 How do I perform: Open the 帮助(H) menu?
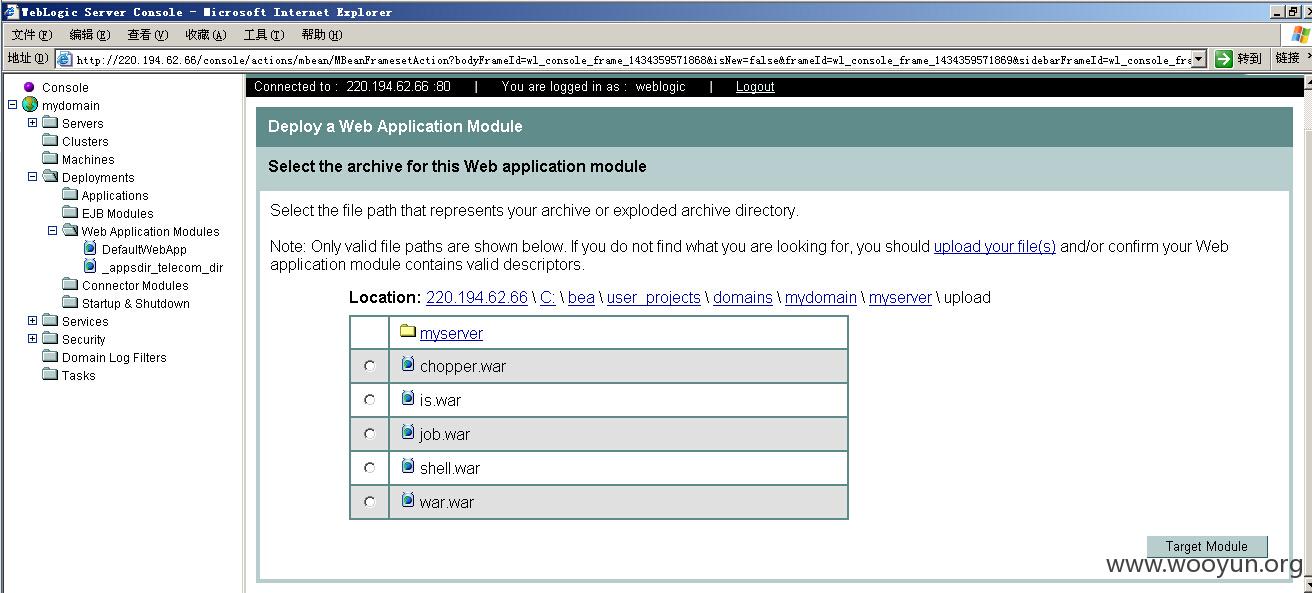(322, 35)
